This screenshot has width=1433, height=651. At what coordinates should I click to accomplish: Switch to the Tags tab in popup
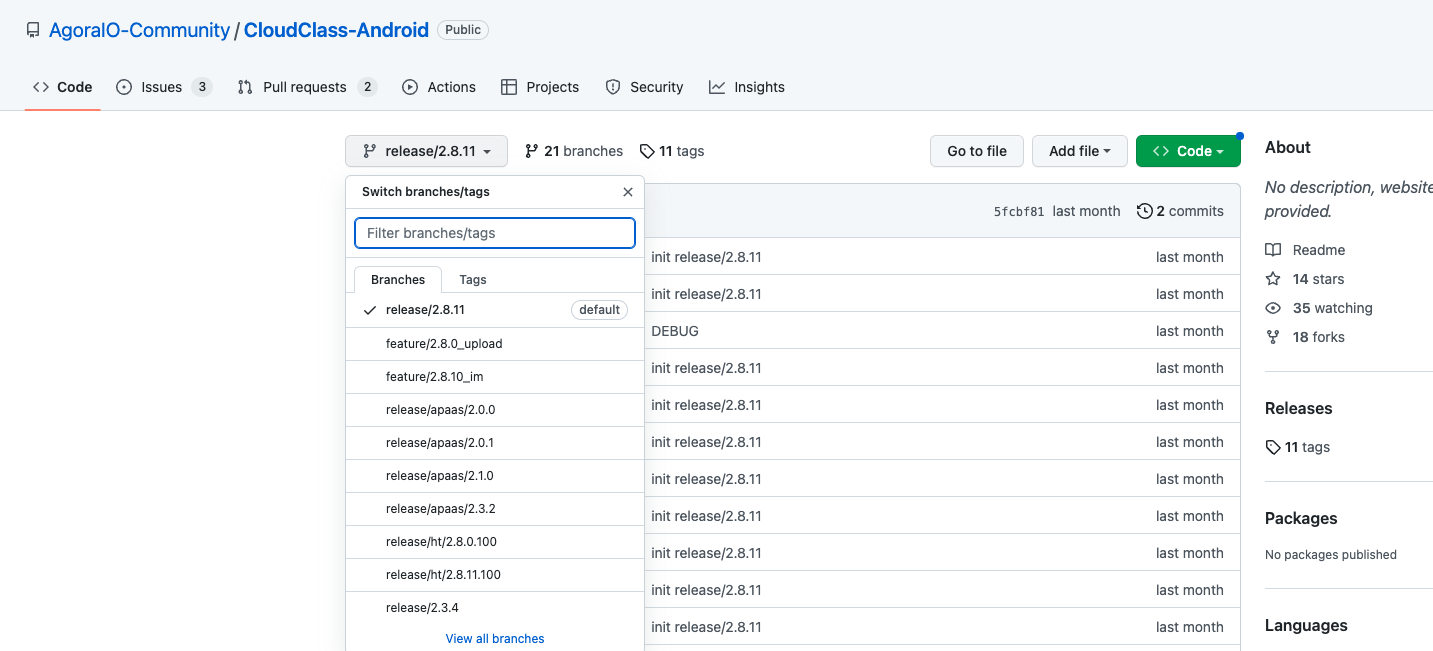[x=473, y=280]
